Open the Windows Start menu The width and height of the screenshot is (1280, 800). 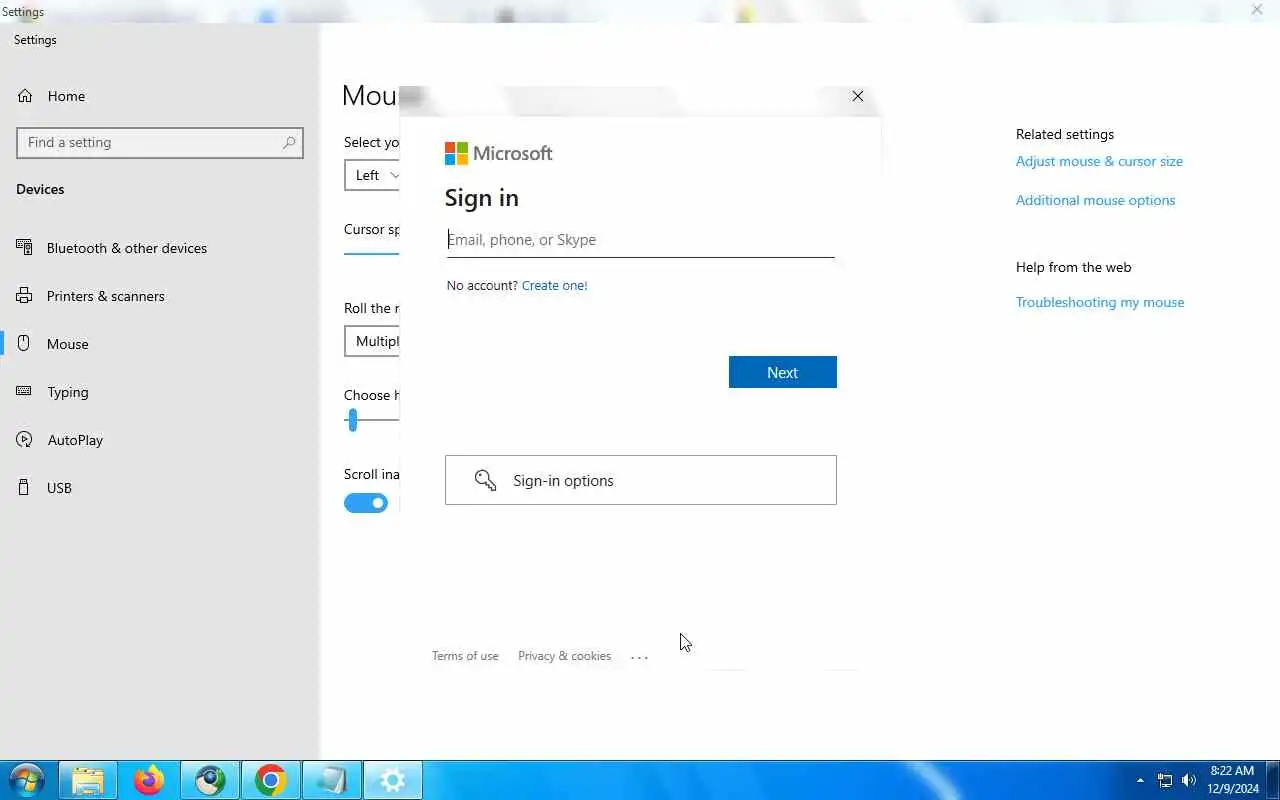tap(27, 780)
